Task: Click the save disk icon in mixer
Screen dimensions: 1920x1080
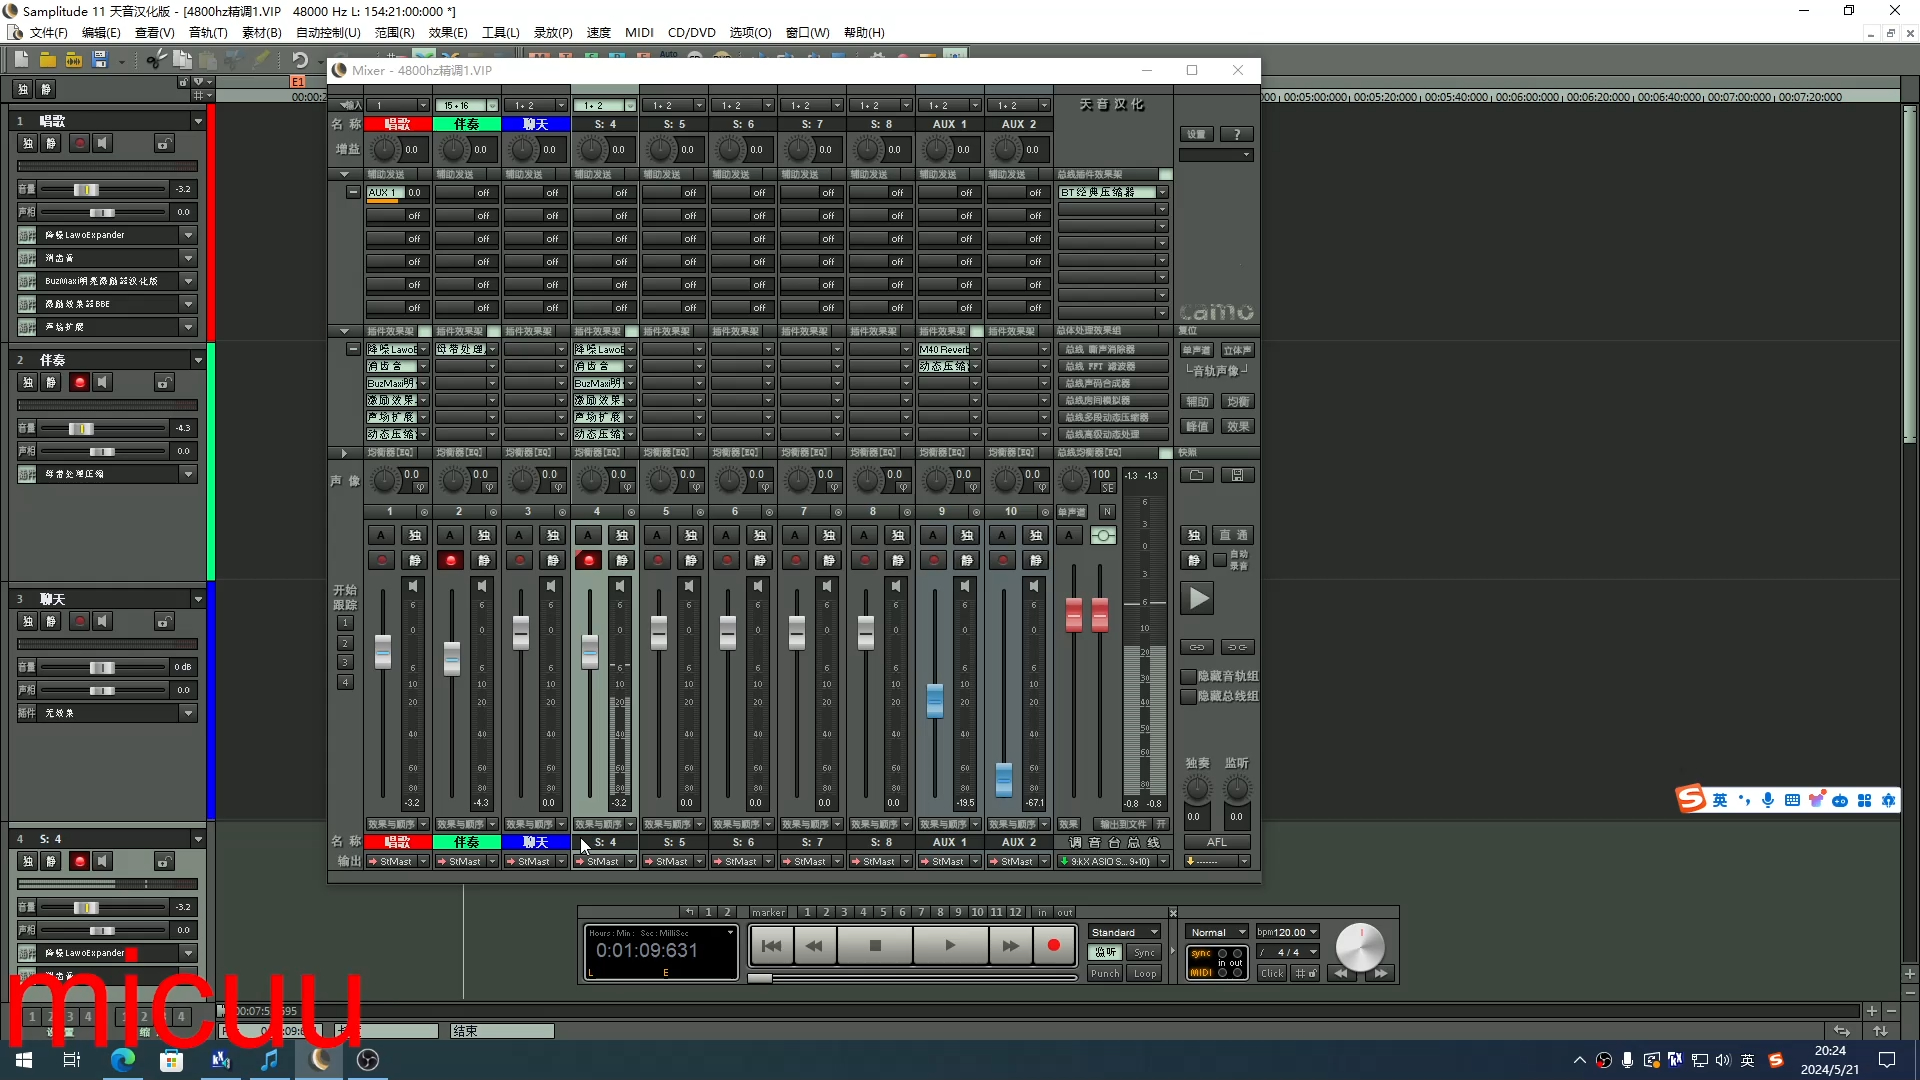Action: click(1237, 475)
